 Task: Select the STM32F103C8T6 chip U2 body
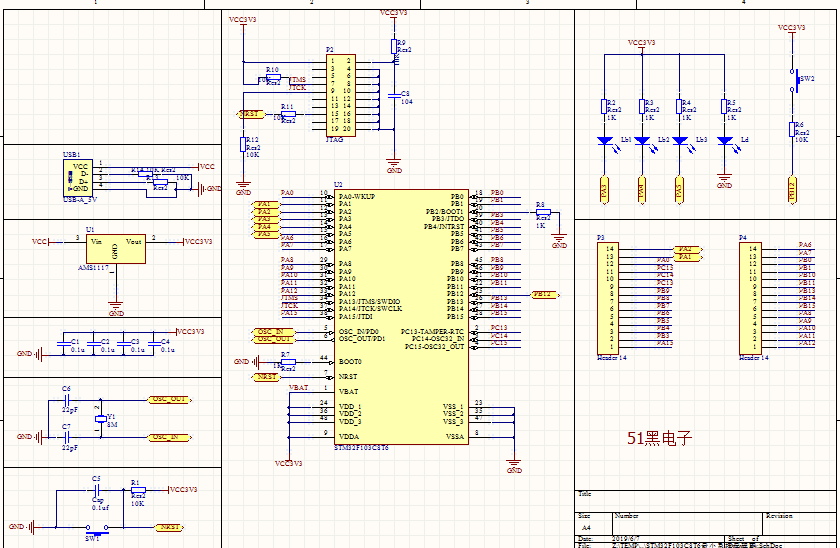401,317
